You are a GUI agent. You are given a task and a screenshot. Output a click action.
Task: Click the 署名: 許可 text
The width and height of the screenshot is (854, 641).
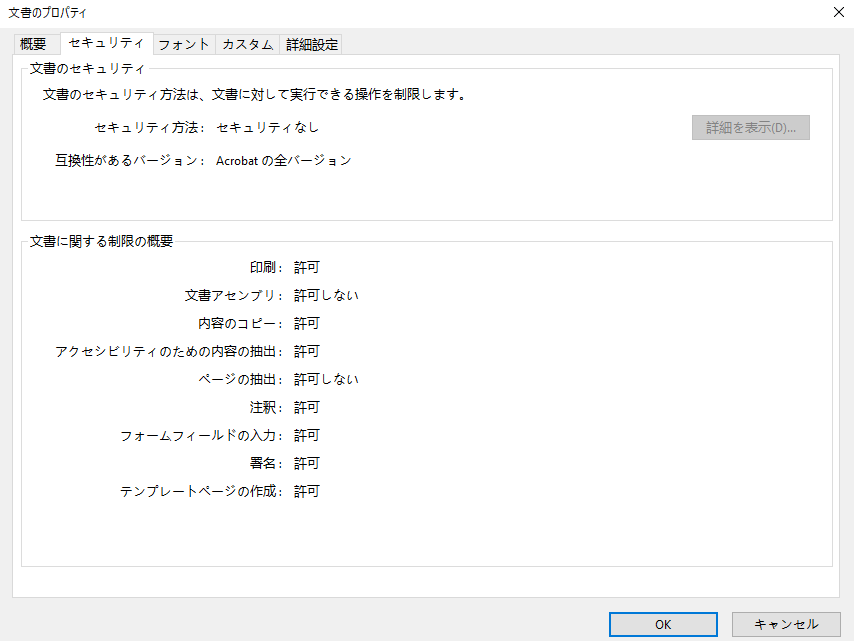click(x=288, y=463)
